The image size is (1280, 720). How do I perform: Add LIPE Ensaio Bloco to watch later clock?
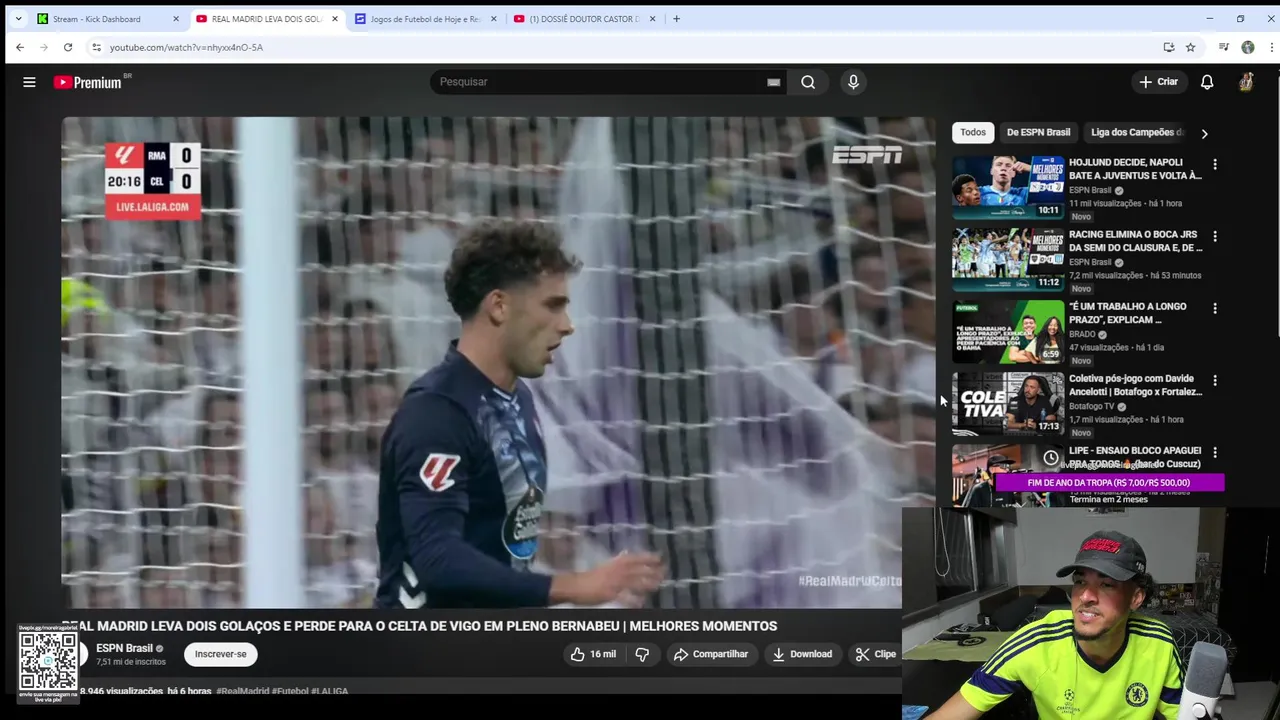[1051, 458]
